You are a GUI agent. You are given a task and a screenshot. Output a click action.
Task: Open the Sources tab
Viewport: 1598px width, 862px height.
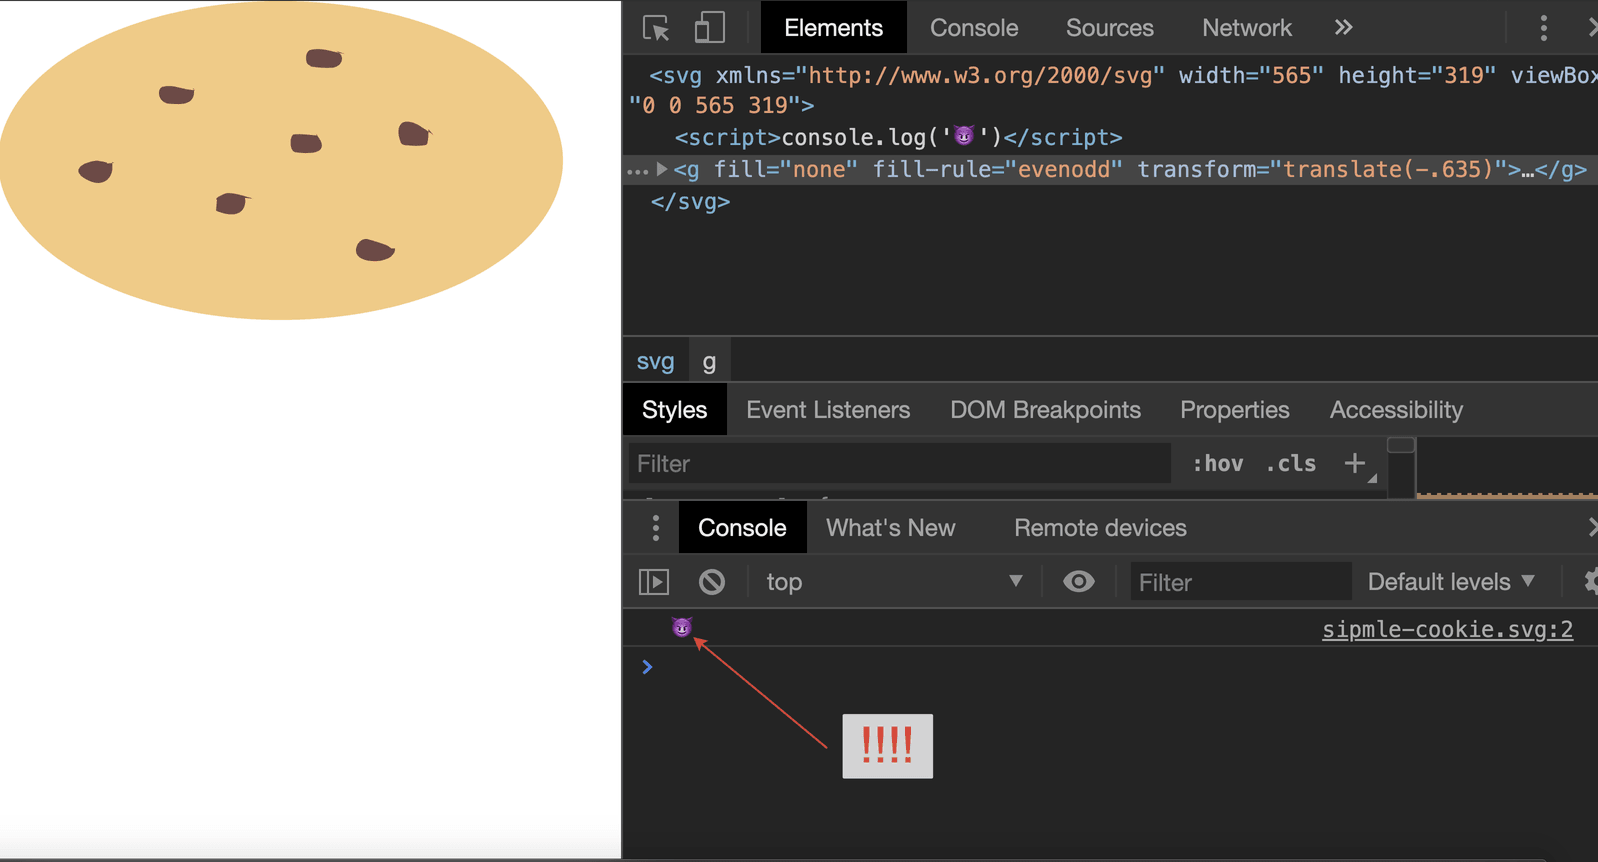(x=1109, y=28)
